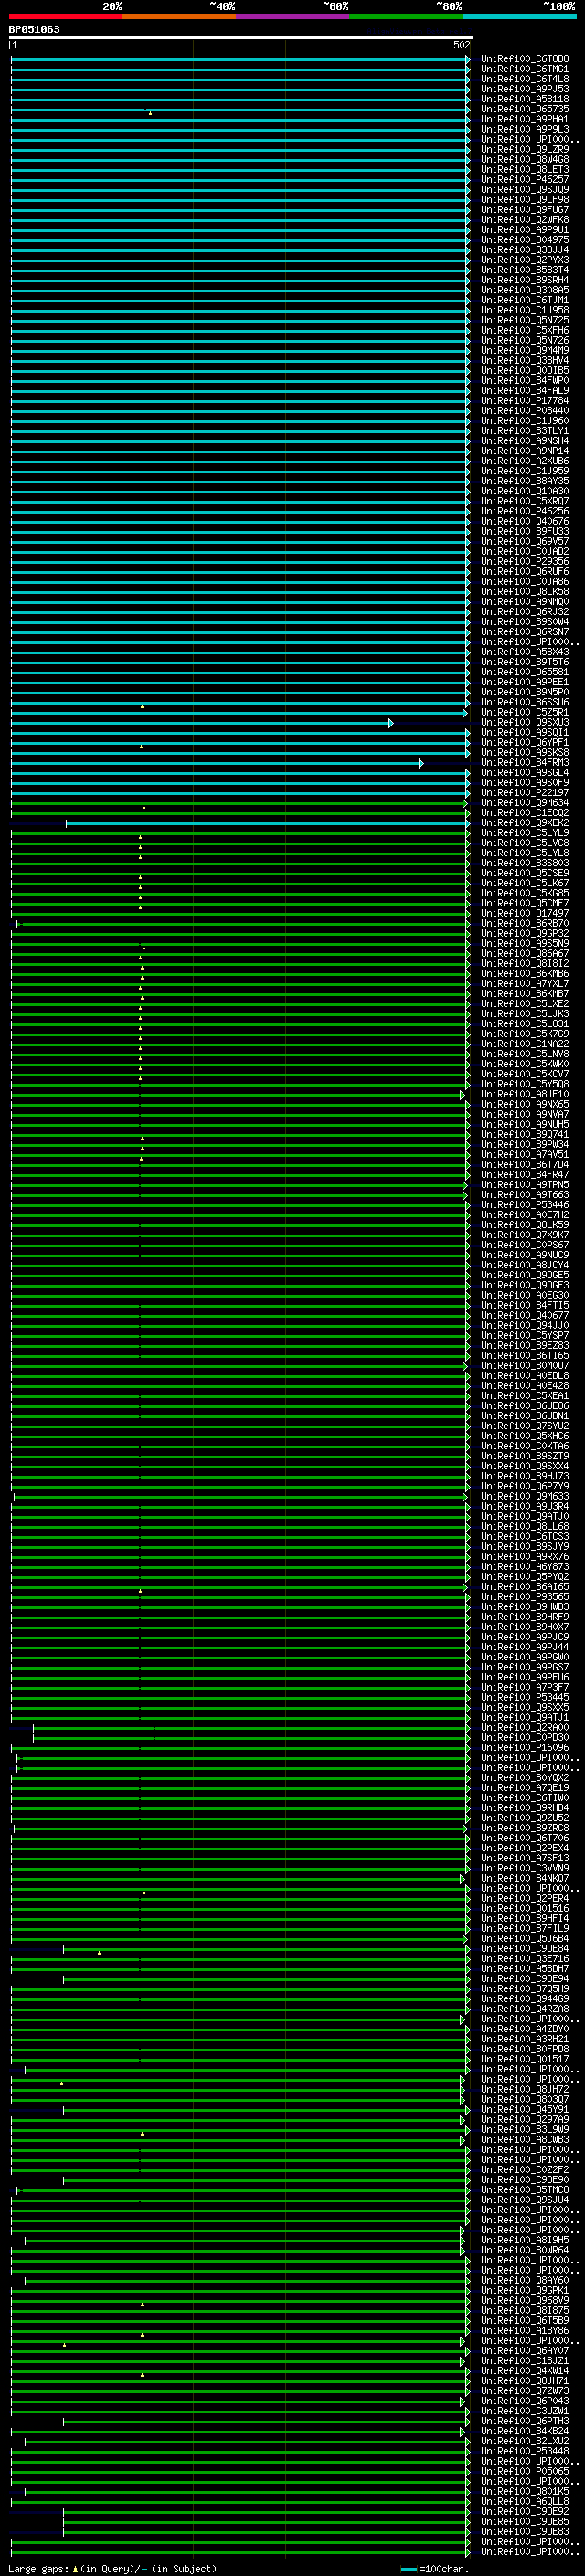Select the UniRef100_B9T5T6 label
The image size is (585, 2576).
click(x=525, y=662)
